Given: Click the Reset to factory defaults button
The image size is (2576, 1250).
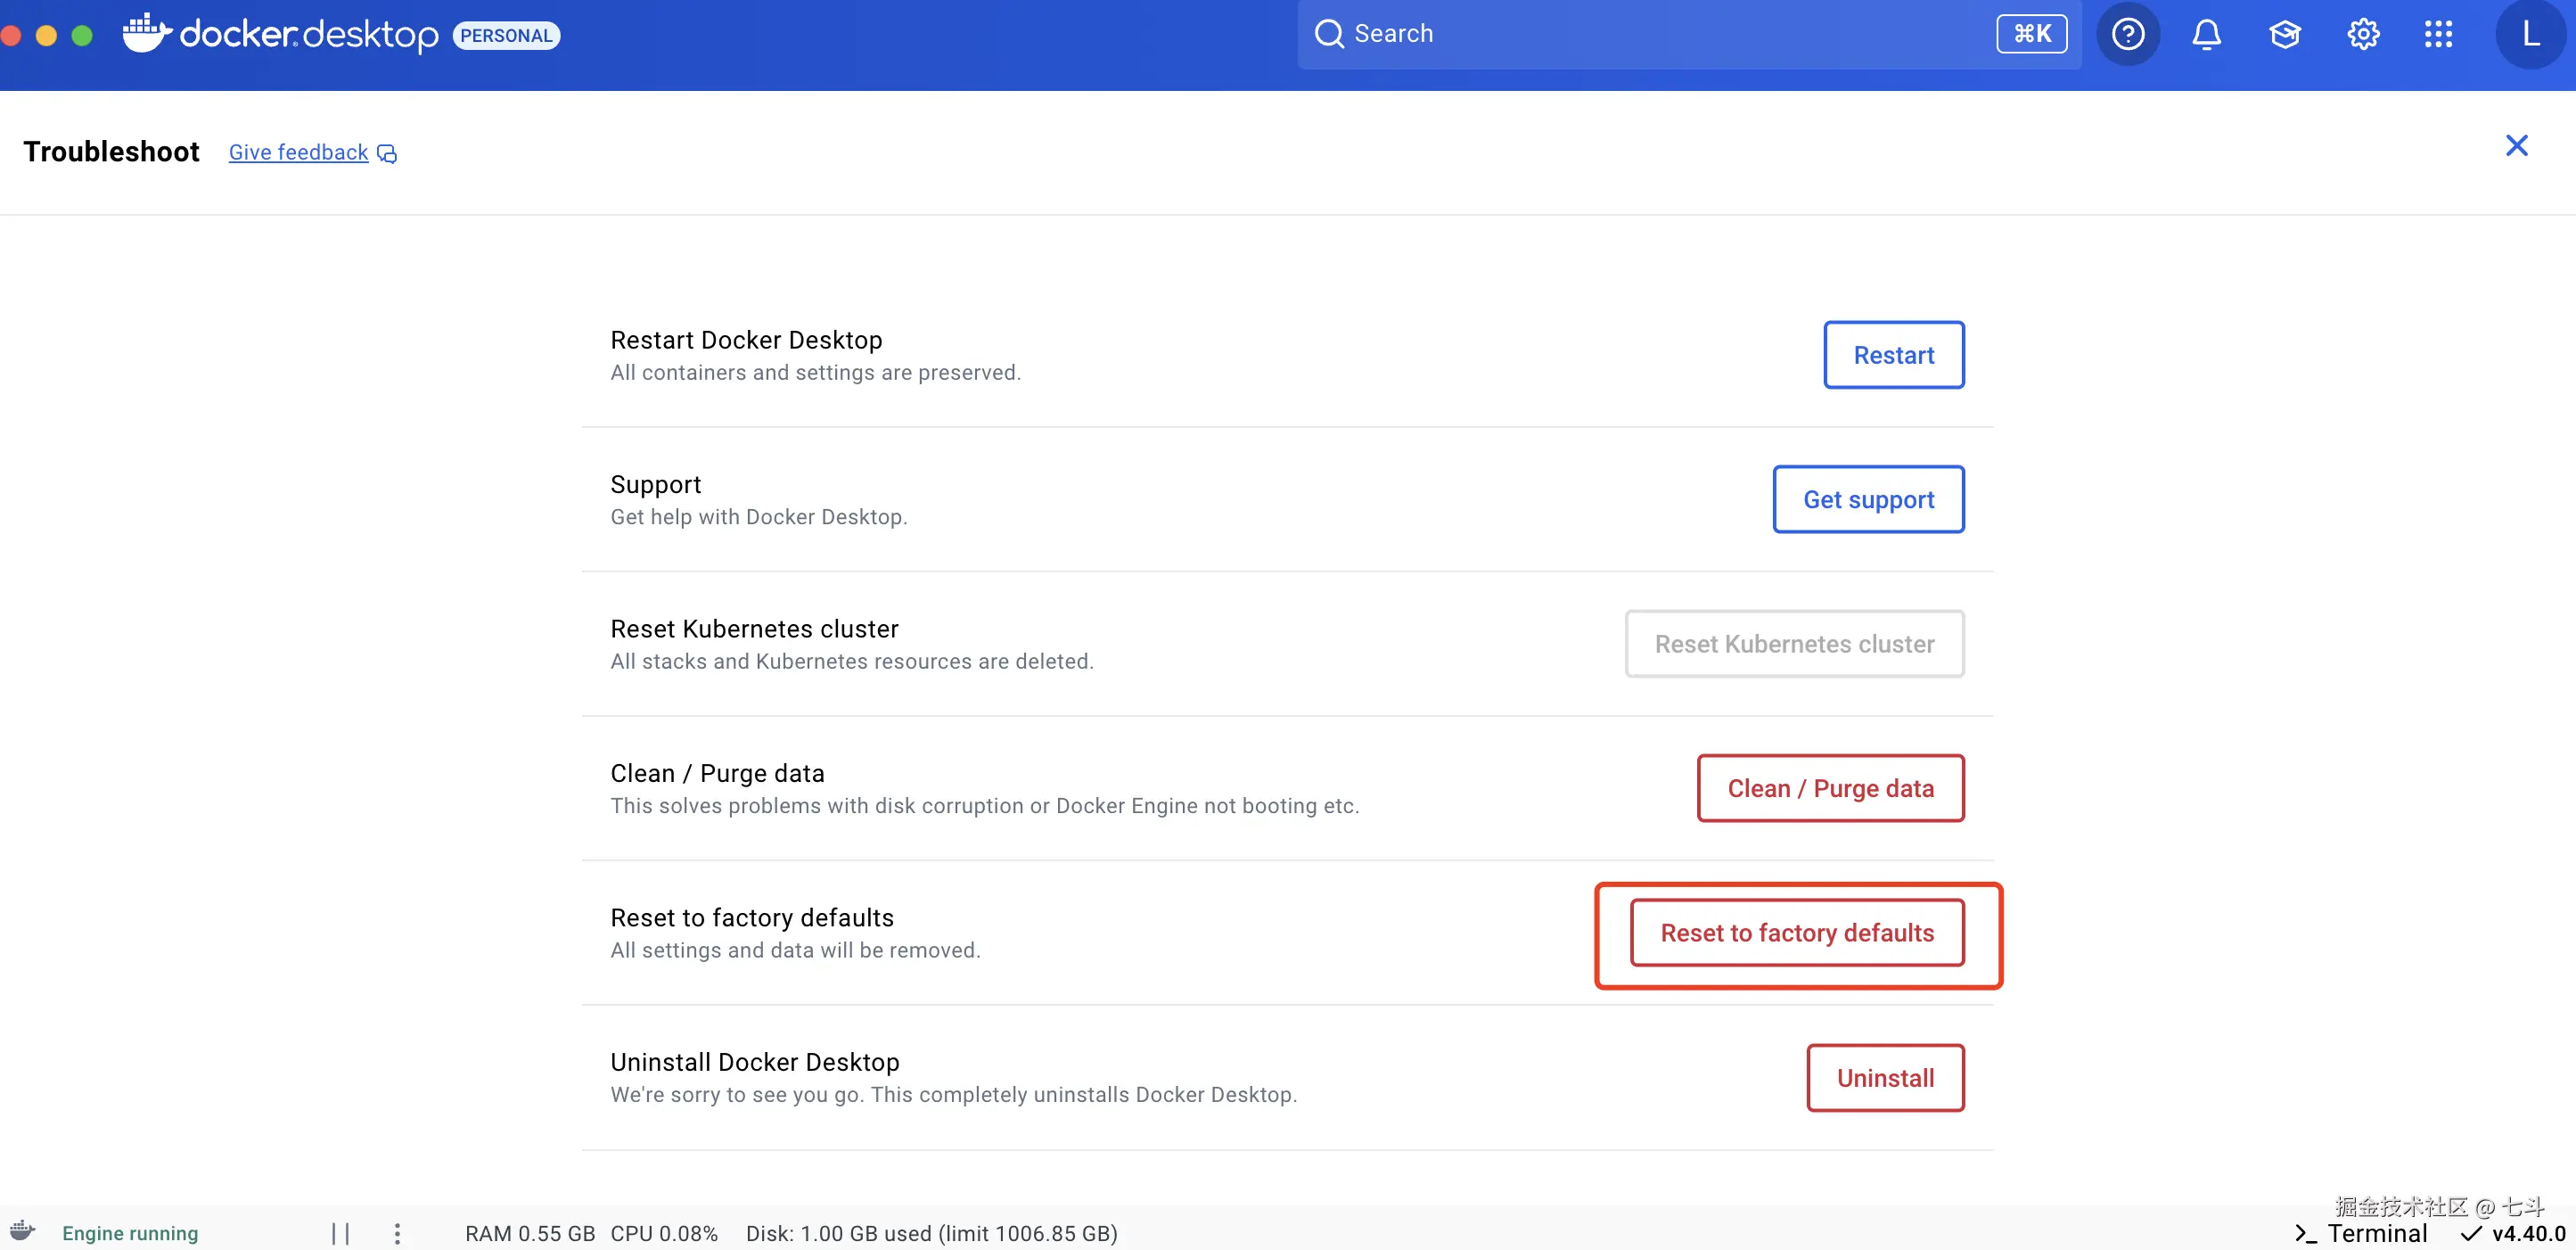Looking at the screenshot, I should pos(1797,933).
